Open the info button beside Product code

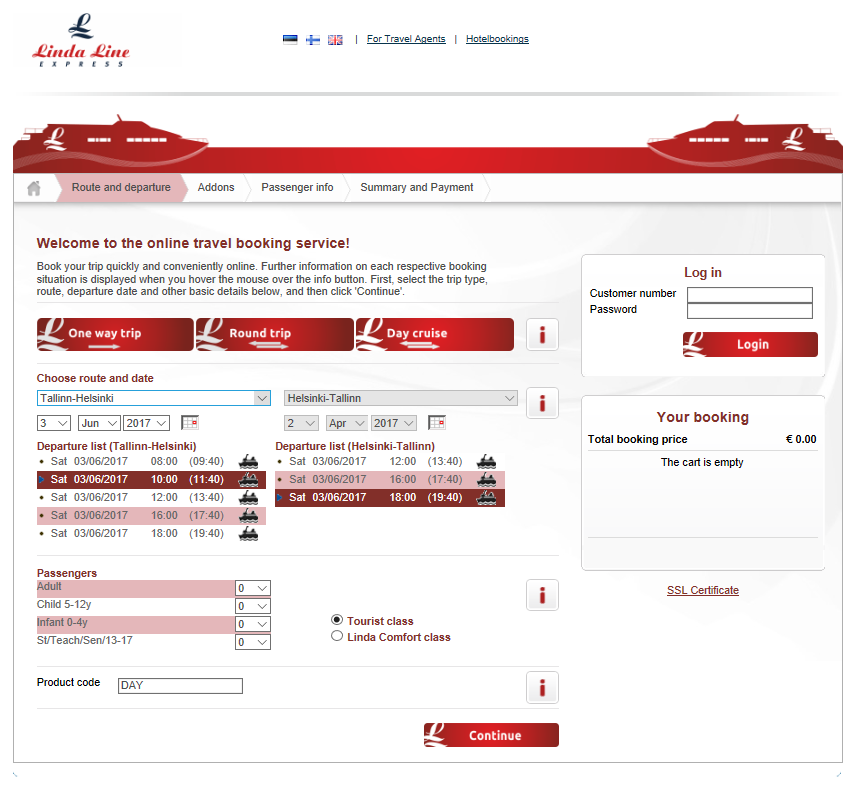542,687
